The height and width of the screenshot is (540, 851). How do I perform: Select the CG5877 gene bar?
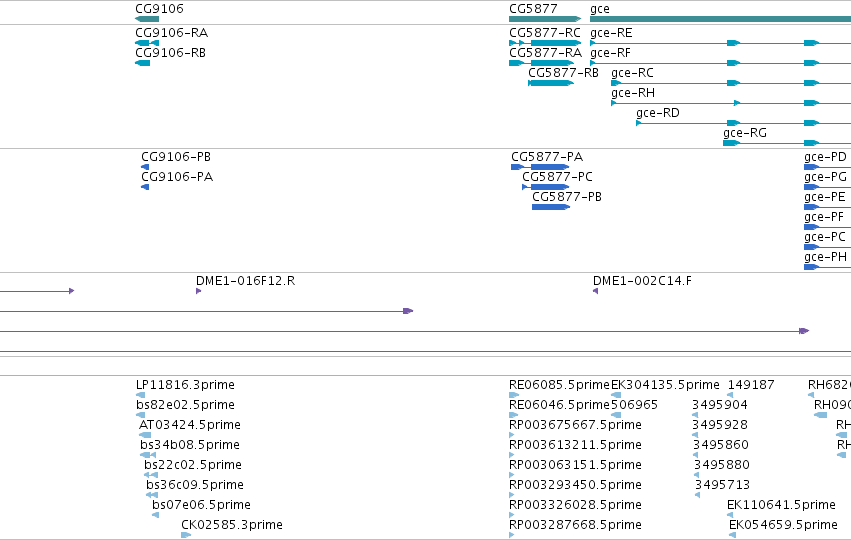(x=545, y=19)
